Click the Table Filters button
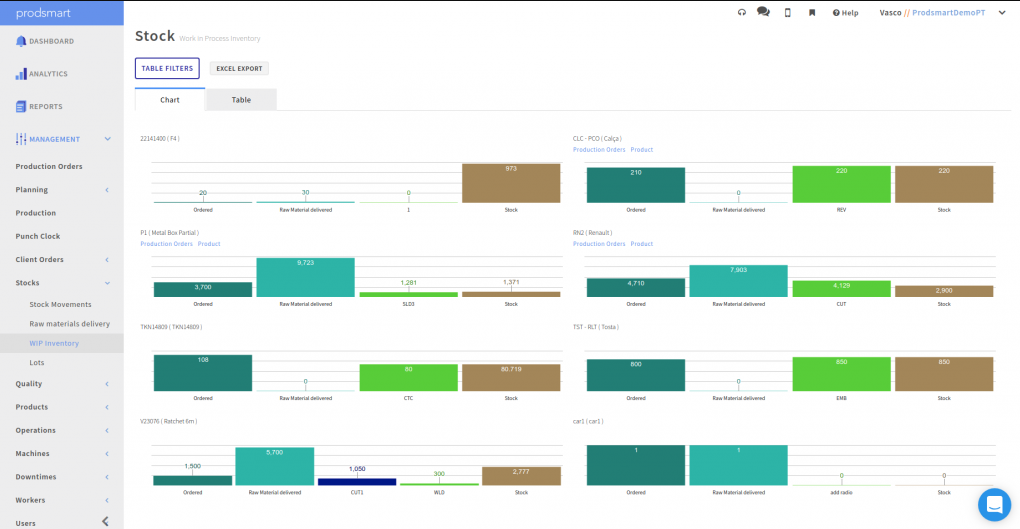 [x=167, y=68]
